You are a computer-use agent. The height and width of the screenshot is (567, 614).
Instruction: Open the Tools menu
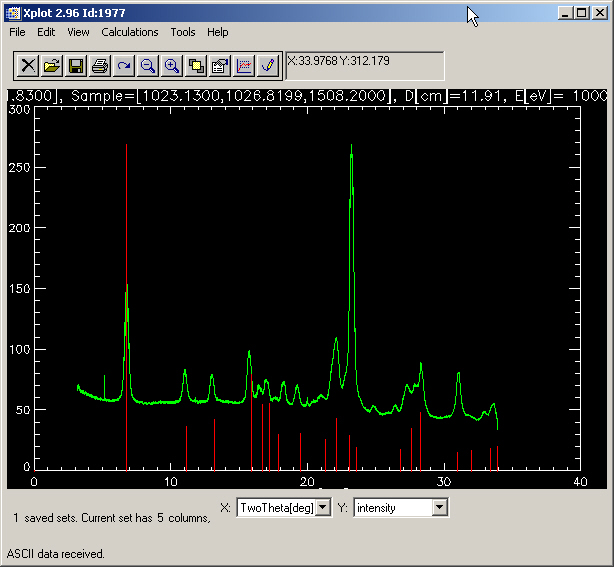[x=183, y=32]
